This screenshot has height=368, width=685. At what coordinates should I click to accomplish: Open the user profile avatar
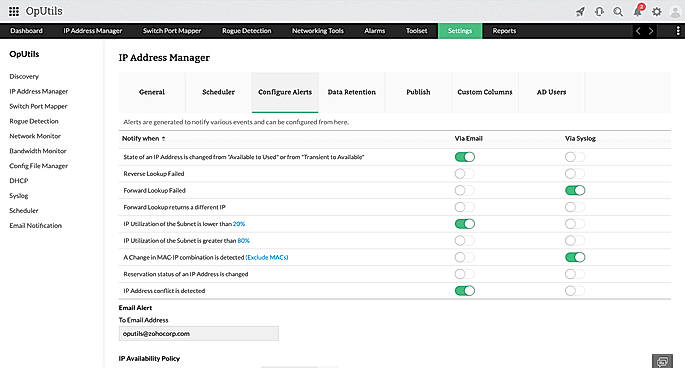(x=675, y=12)
